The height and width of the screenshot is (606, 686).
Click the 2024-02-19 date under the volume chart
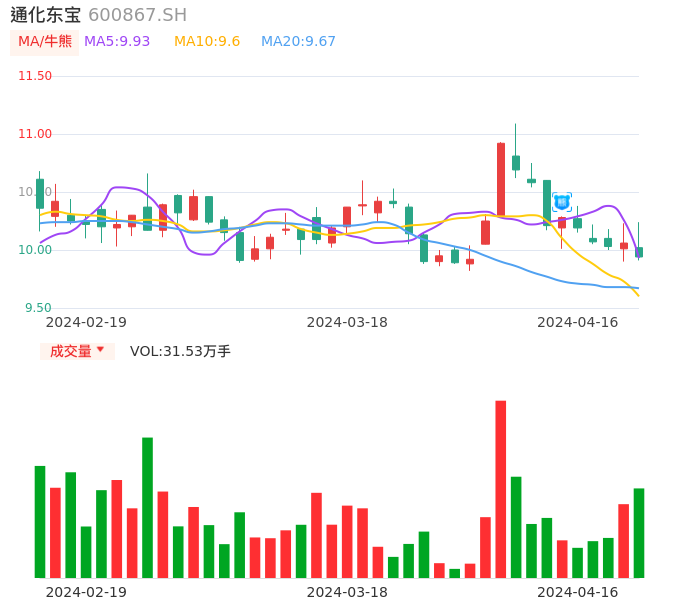(86, 592)
